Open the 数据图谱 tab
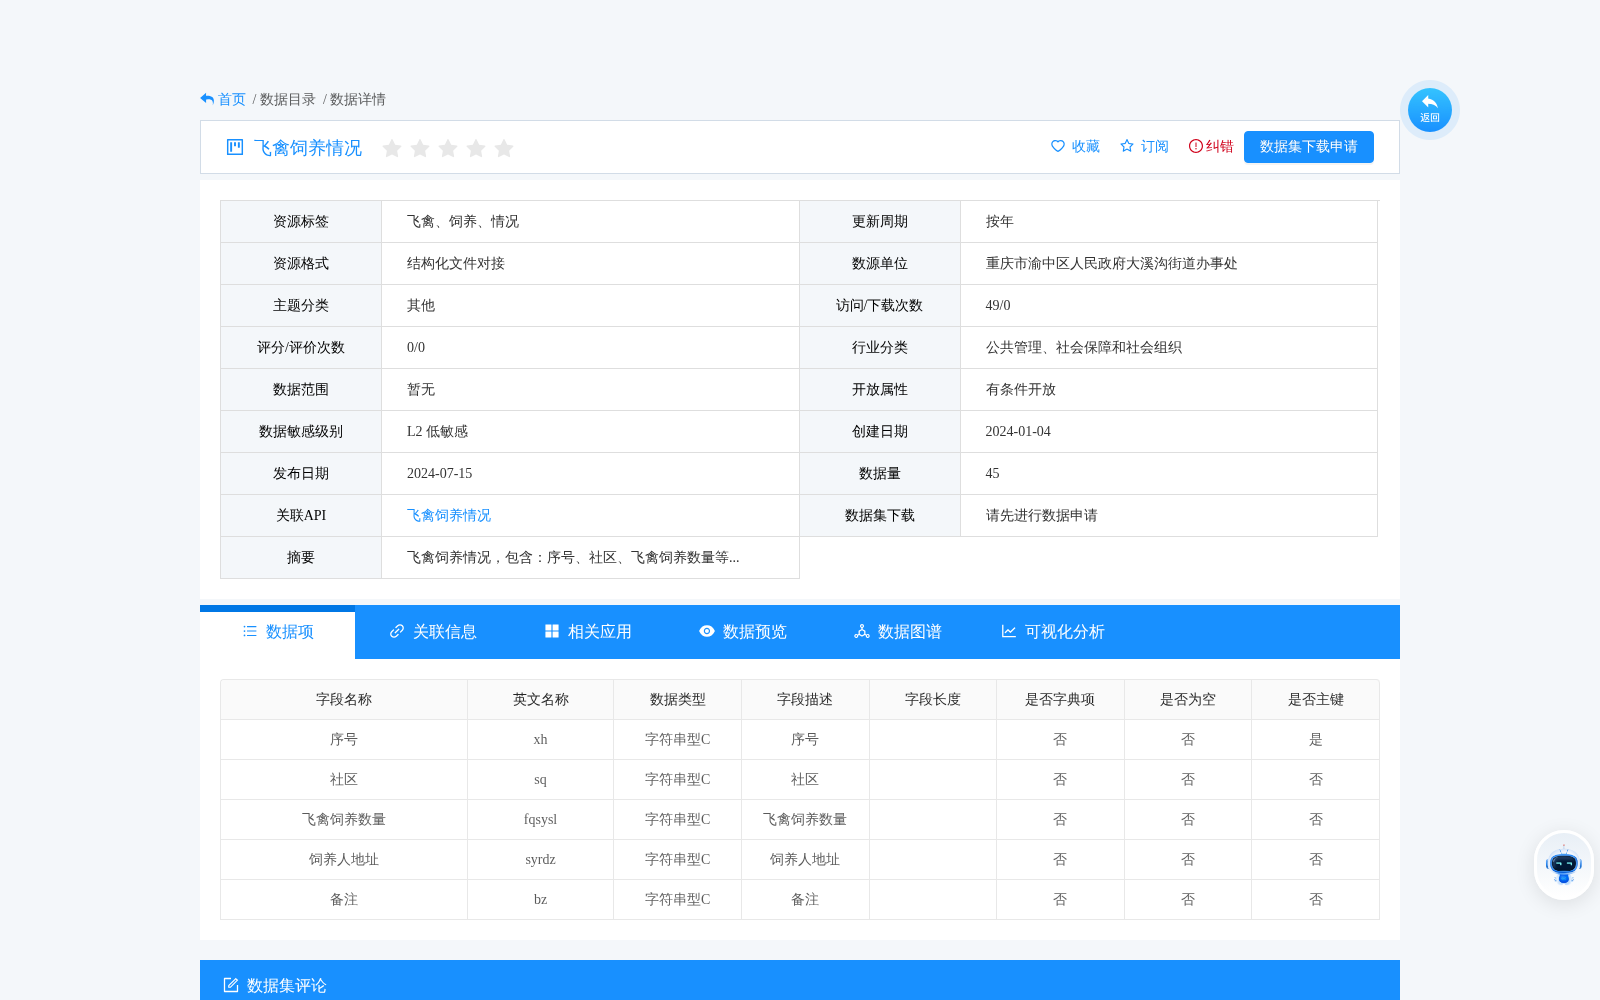 897,632
